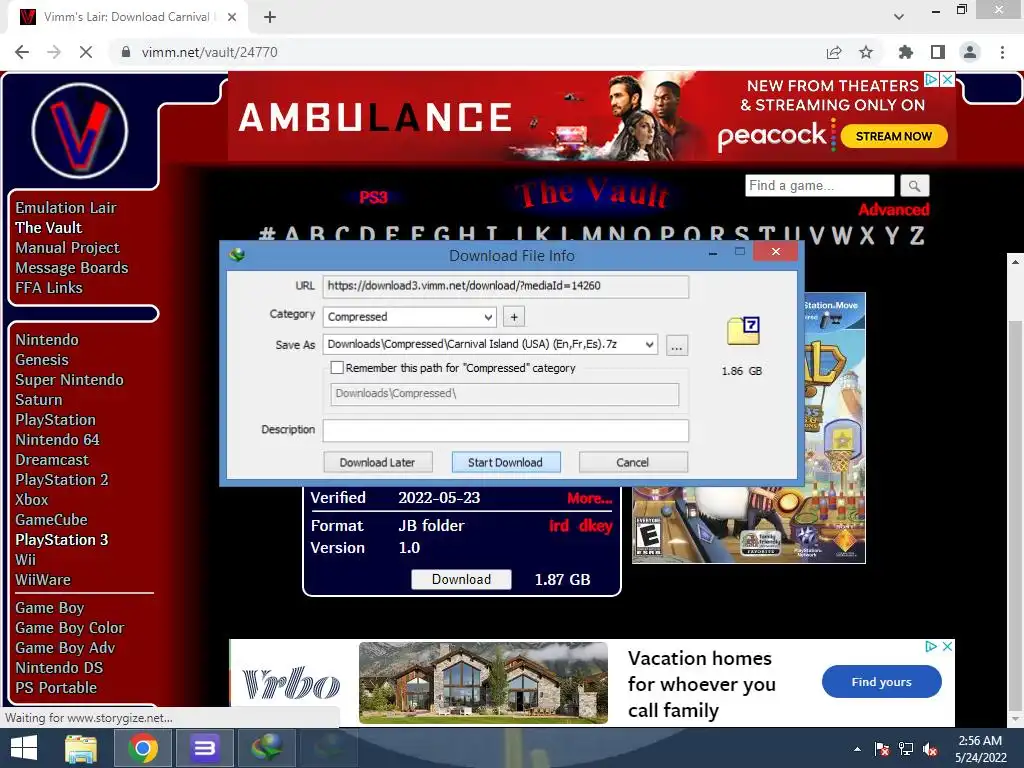The height and width of the screenshot is (768, 1024).
Task: Select PlayStation 3 in systems list
Action: (61, 540)
